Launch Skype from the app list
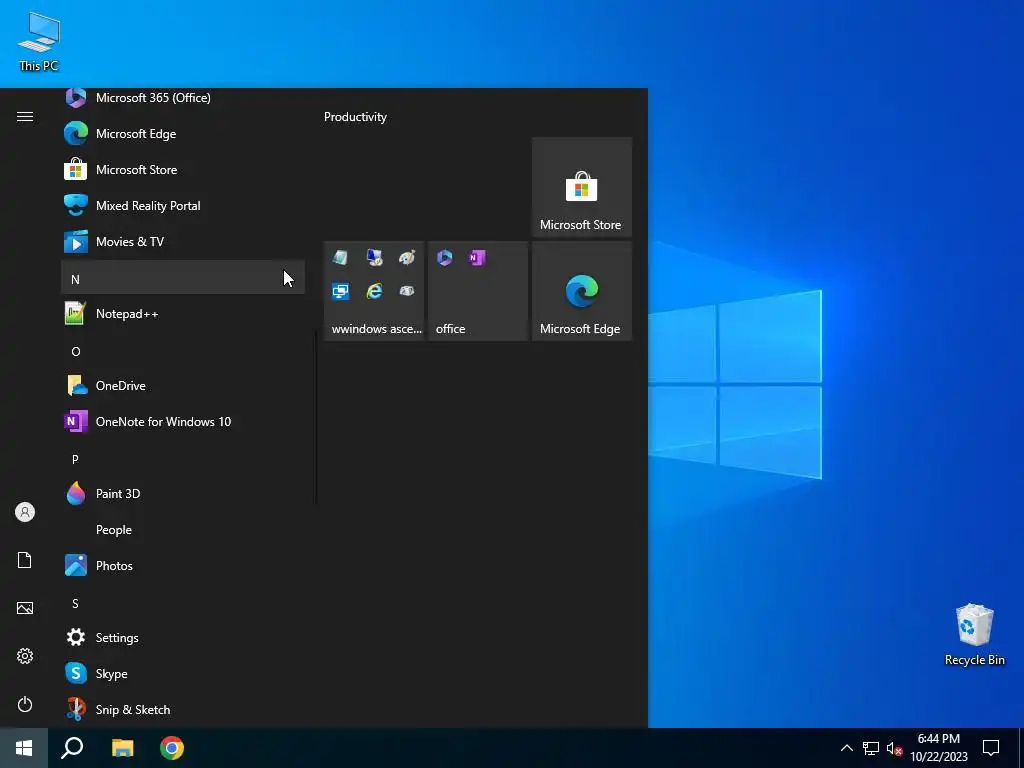Viewport: 1024px width, 768px height. tap(183, 673)
